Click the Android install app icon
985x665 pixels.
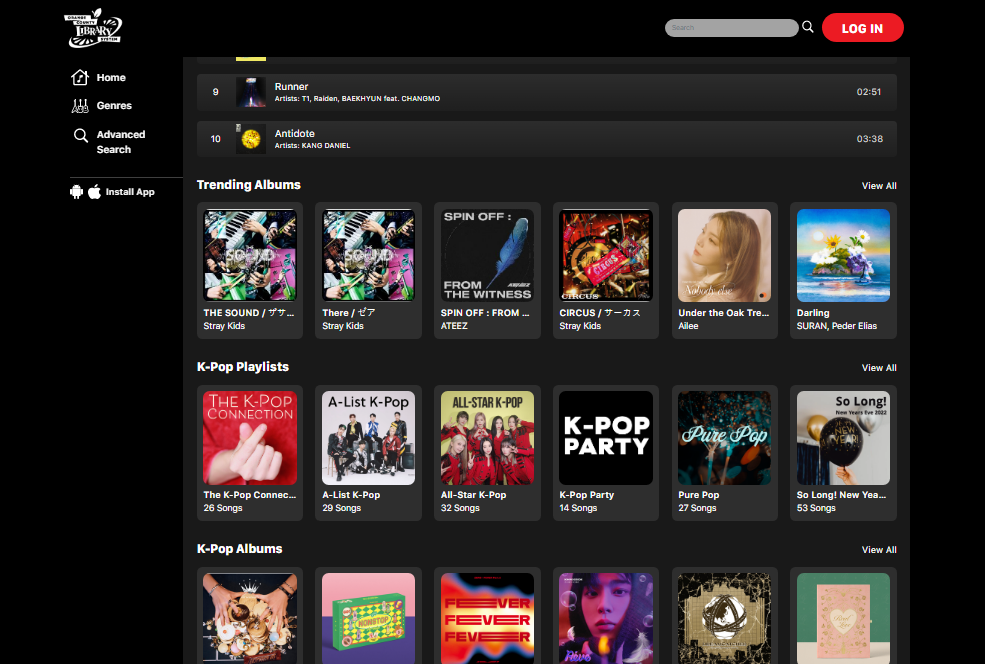click(x=77, y=192)
